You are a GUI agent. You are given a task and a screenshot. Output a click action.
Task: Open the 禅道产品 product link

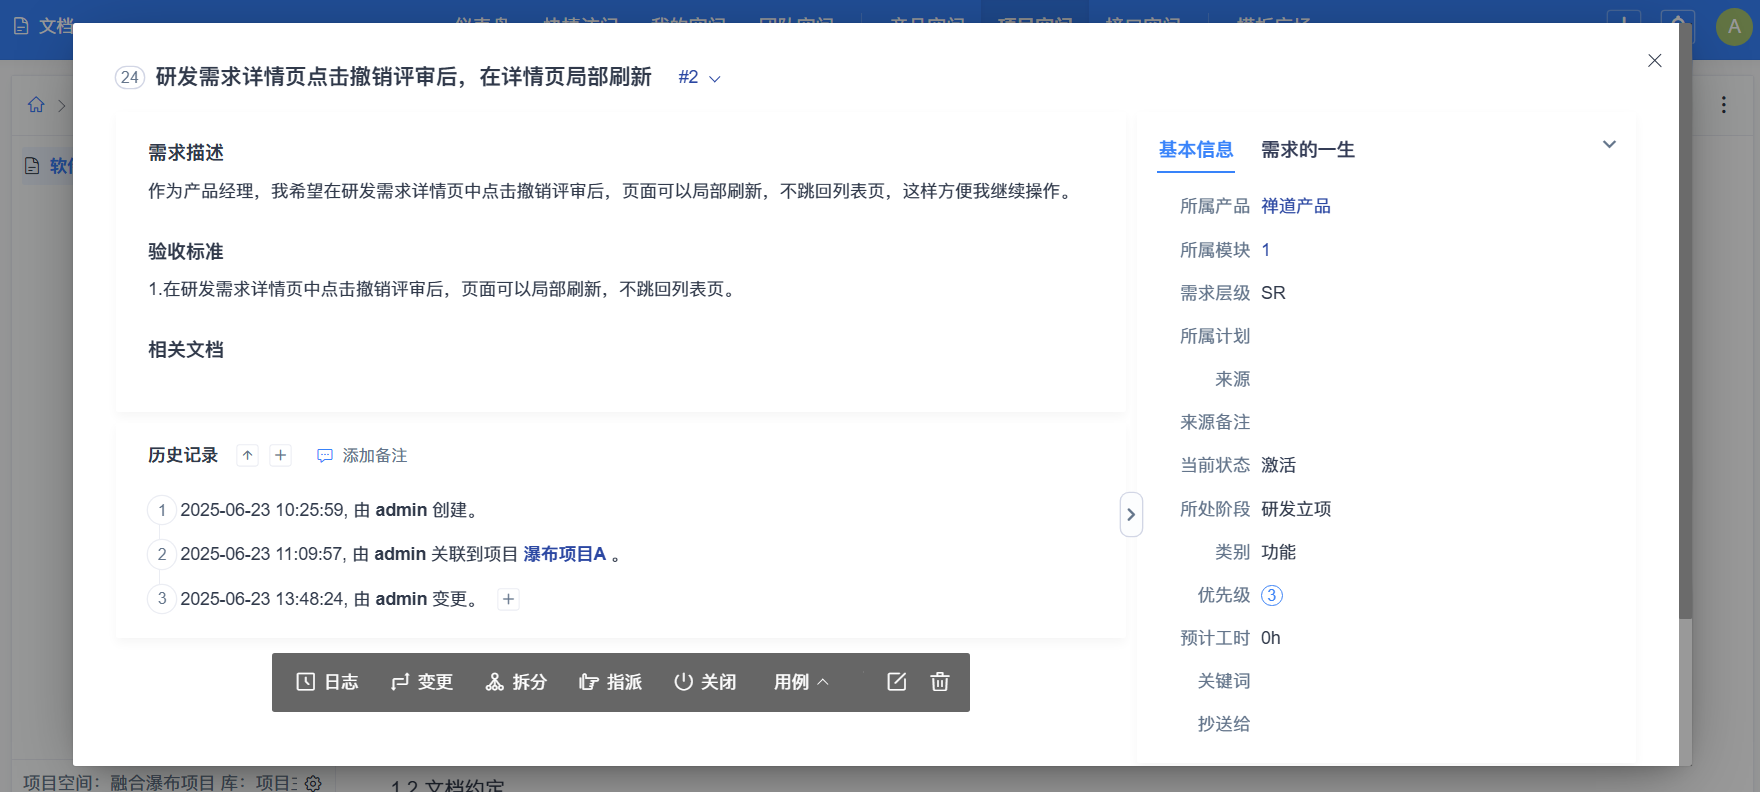pyautogui.click(x=1295, y=206)
